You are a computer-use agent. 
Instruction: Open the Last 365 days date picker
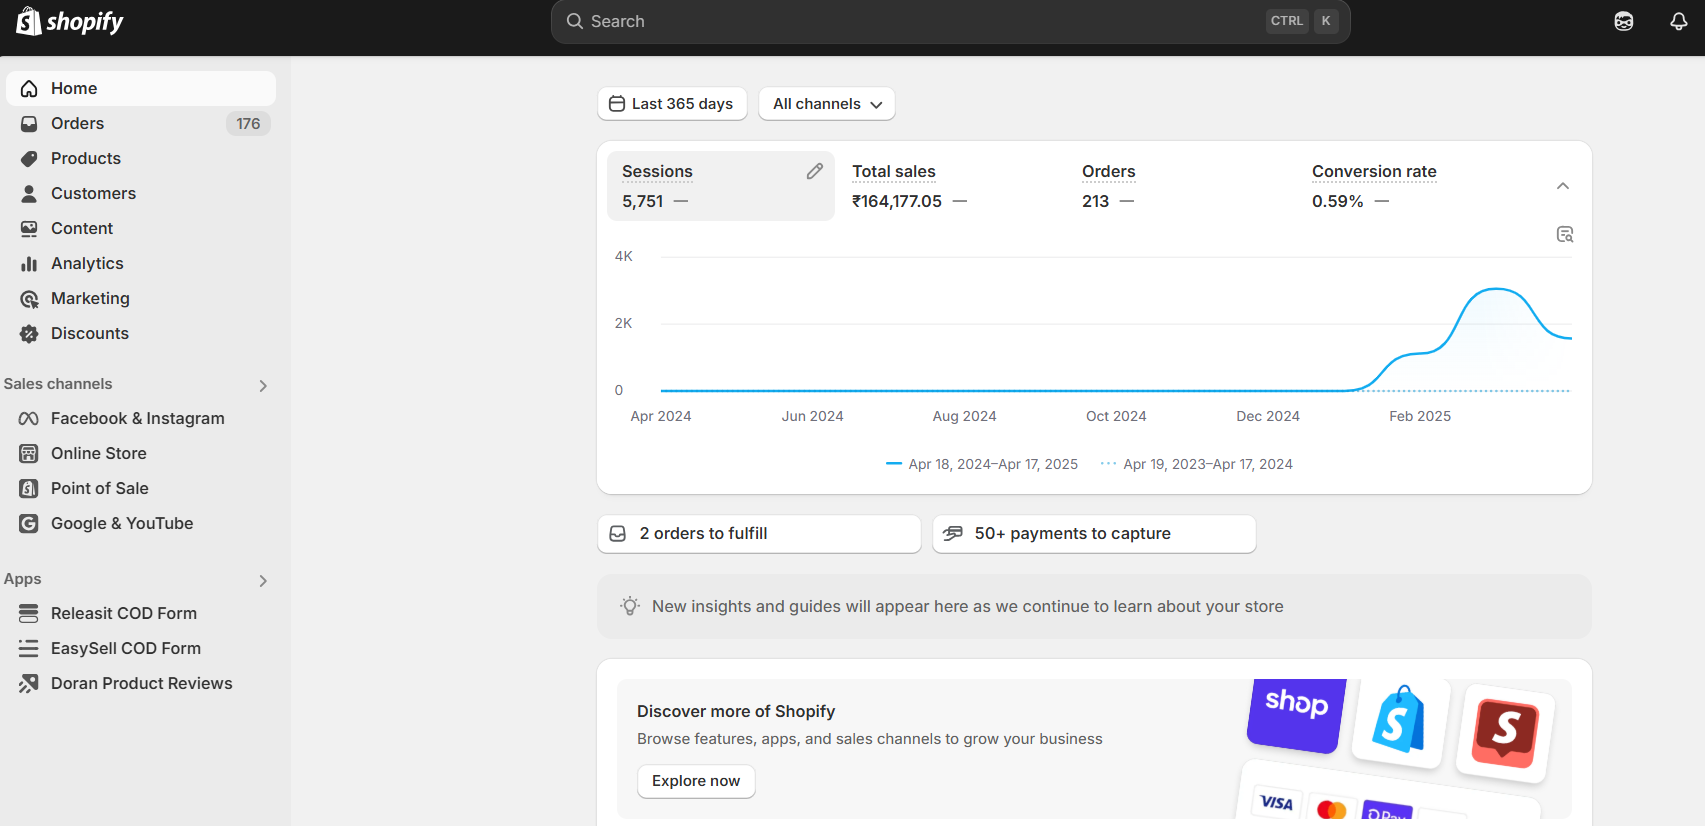(x=672, y=104)
